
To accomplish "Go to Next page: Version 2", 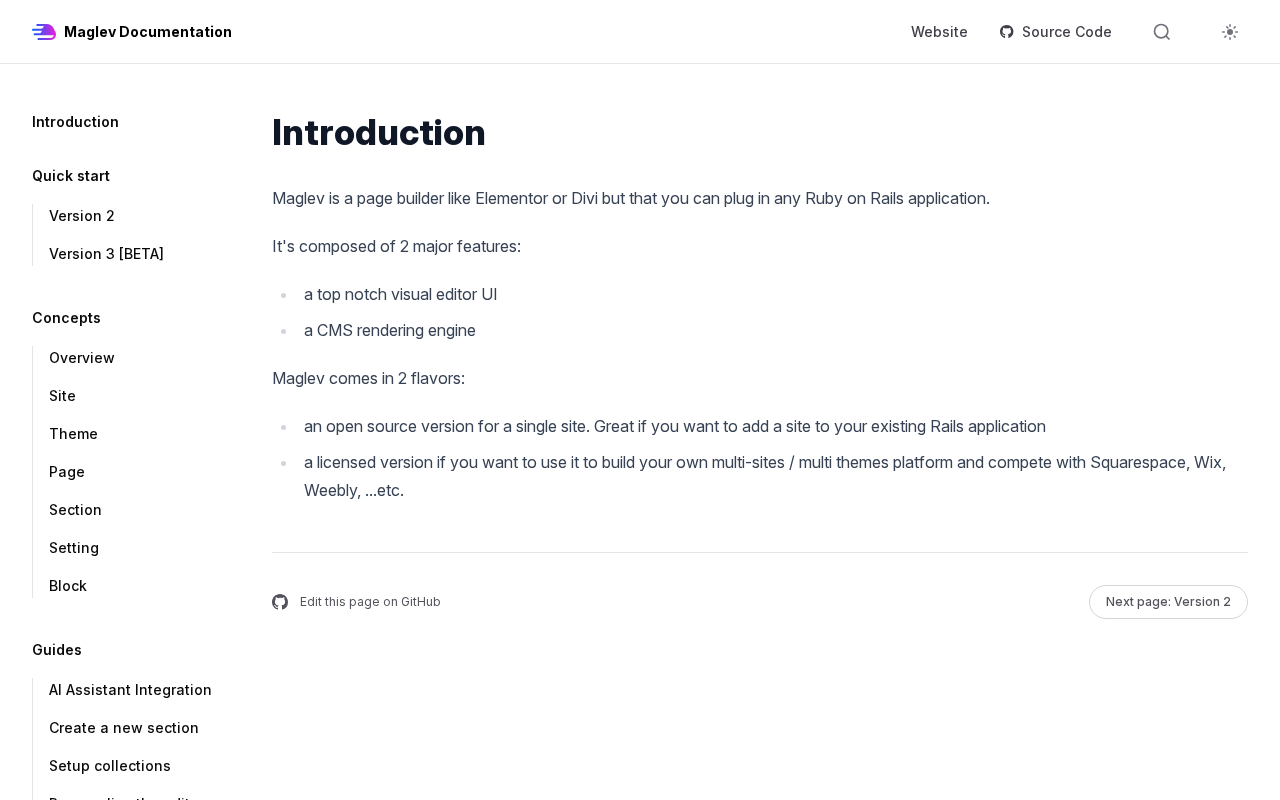I will coord(1168,602).
